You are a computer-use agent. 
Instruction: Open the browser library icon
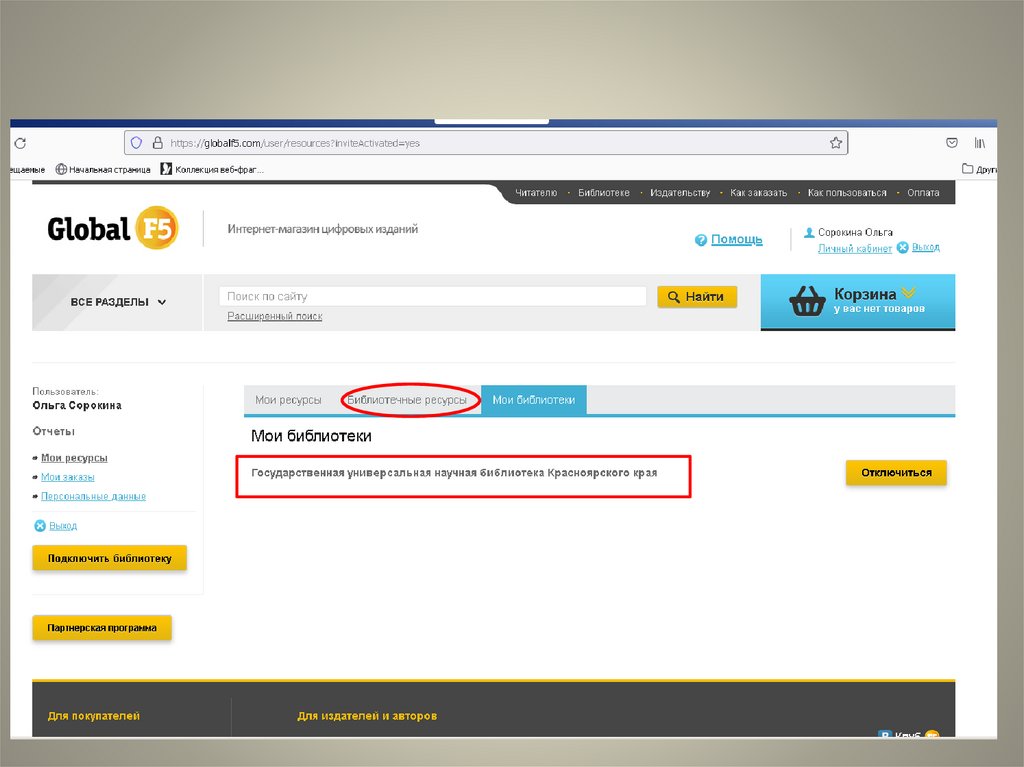[x=980, y=142]
